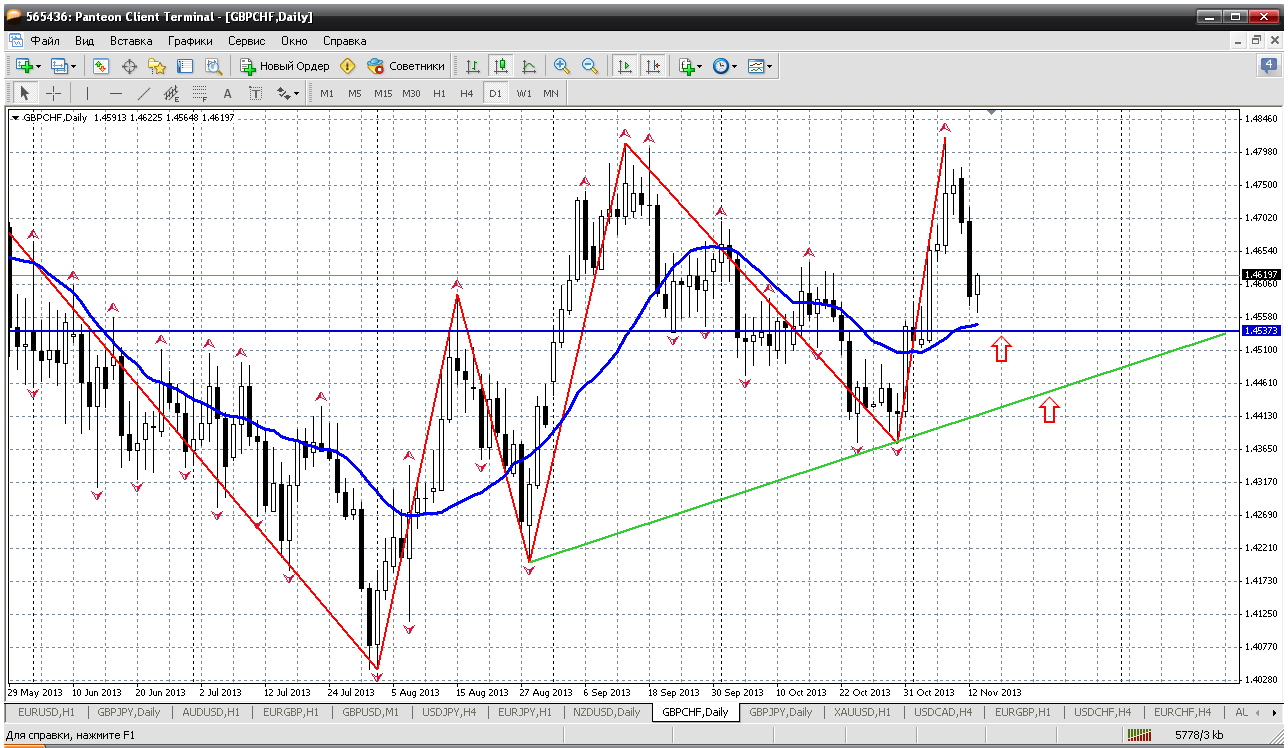Open the chart window system menu icon

pyautogui.click(x=16, y=41)
